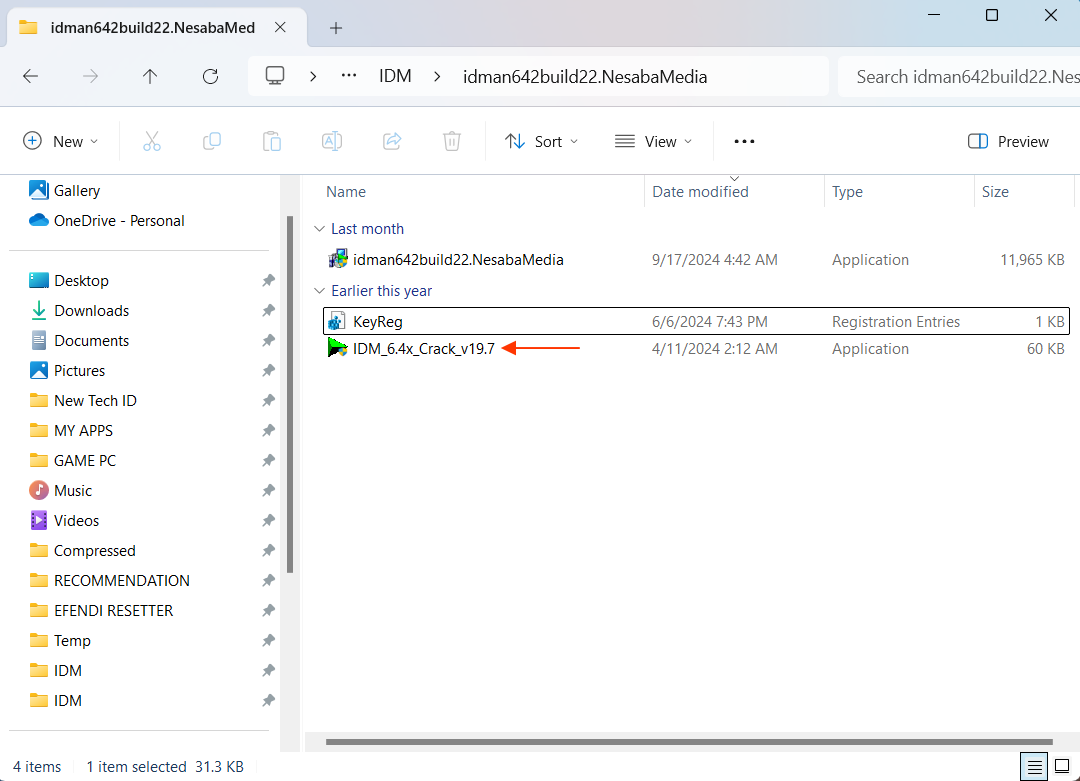Go back with the left arrow
This screenshot has height=781, width=1080.
[x=30, y=76]
